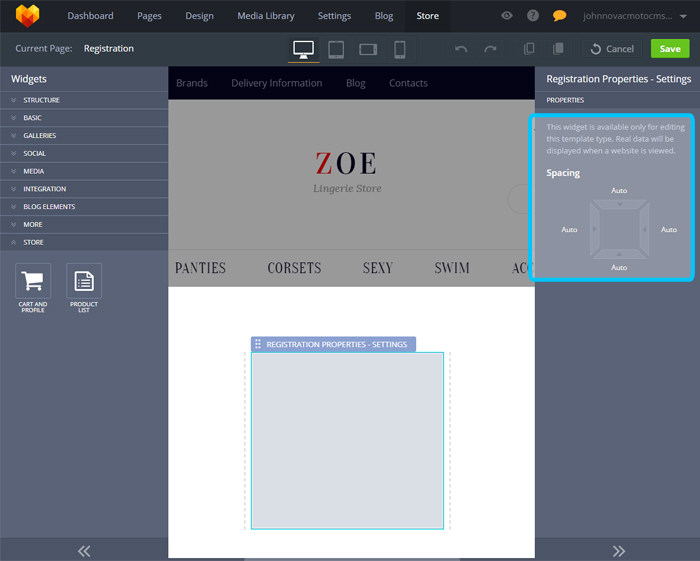Click the SEXY category
The width and height of the screenshot is (700, 561).
pyautogui.click(x=378, y=268)
